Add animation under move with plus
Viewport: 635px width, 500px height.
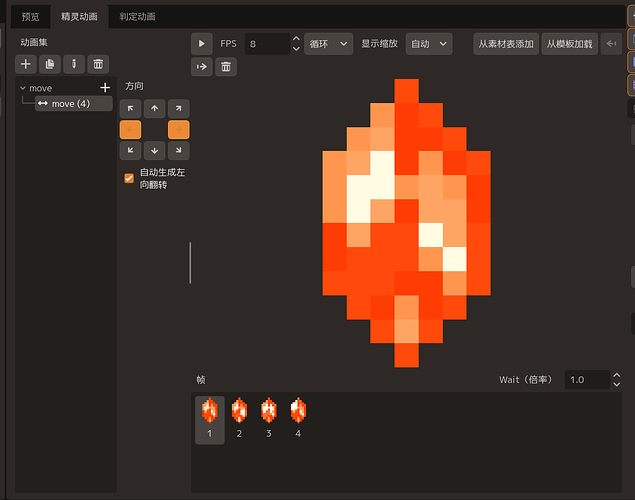tap(105, 87)
